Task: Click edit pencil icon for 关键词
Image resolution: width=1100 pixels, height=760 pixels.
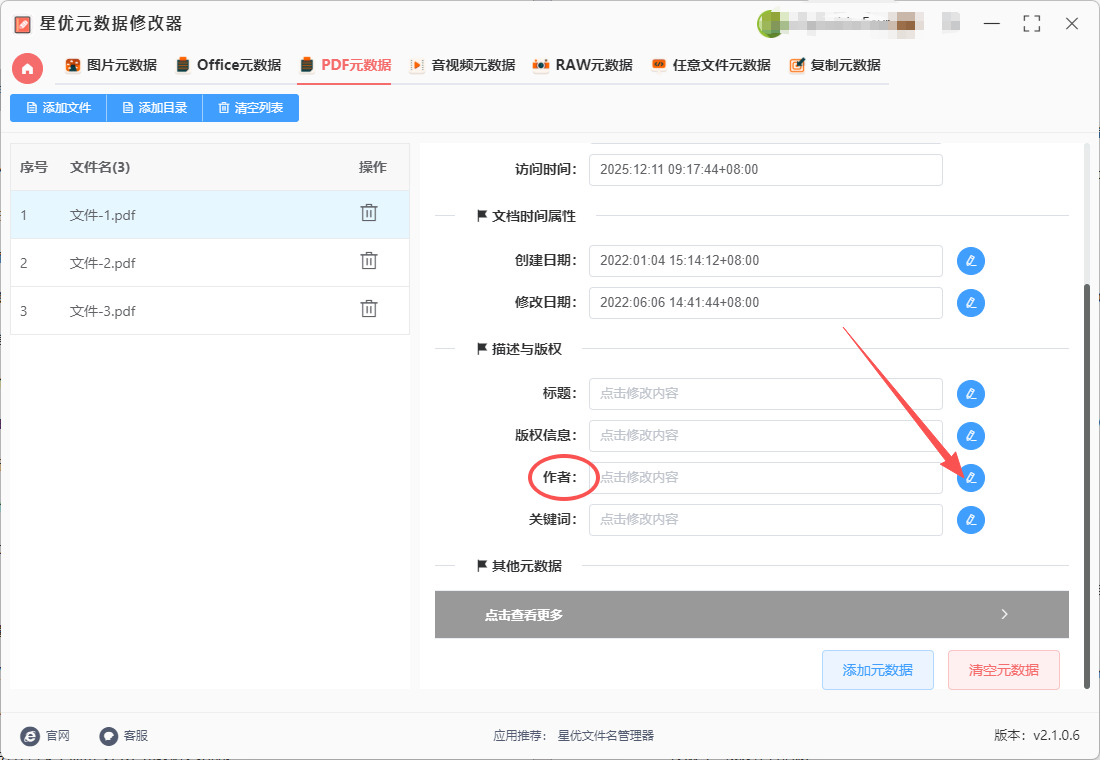Action: tap(971, 520)
